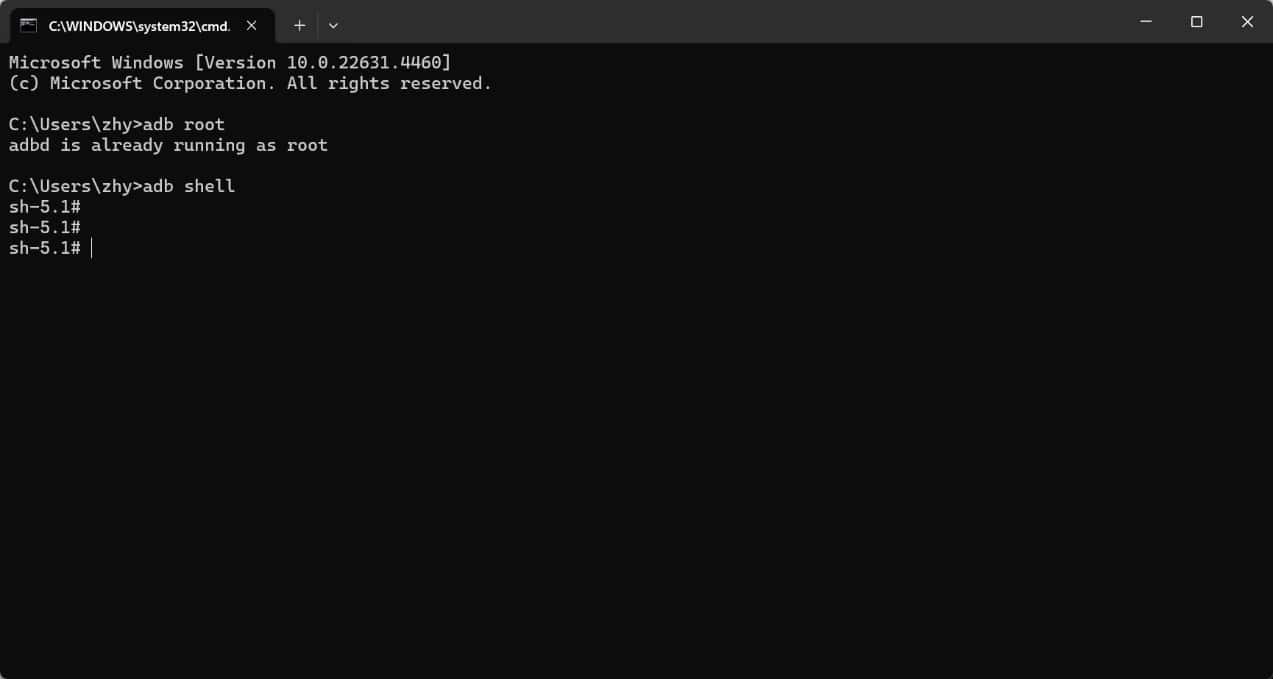The width and height of the screenshot is (1273, 679).
Task: Click the first C:\Users\zhy> prompt
Action: click(x=75, y=125)
